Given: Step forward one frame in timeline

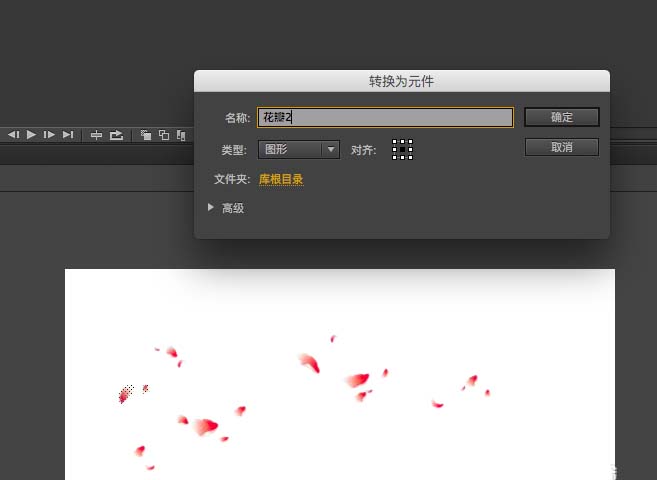Looking at the screenshot, I should coord(49,135).
